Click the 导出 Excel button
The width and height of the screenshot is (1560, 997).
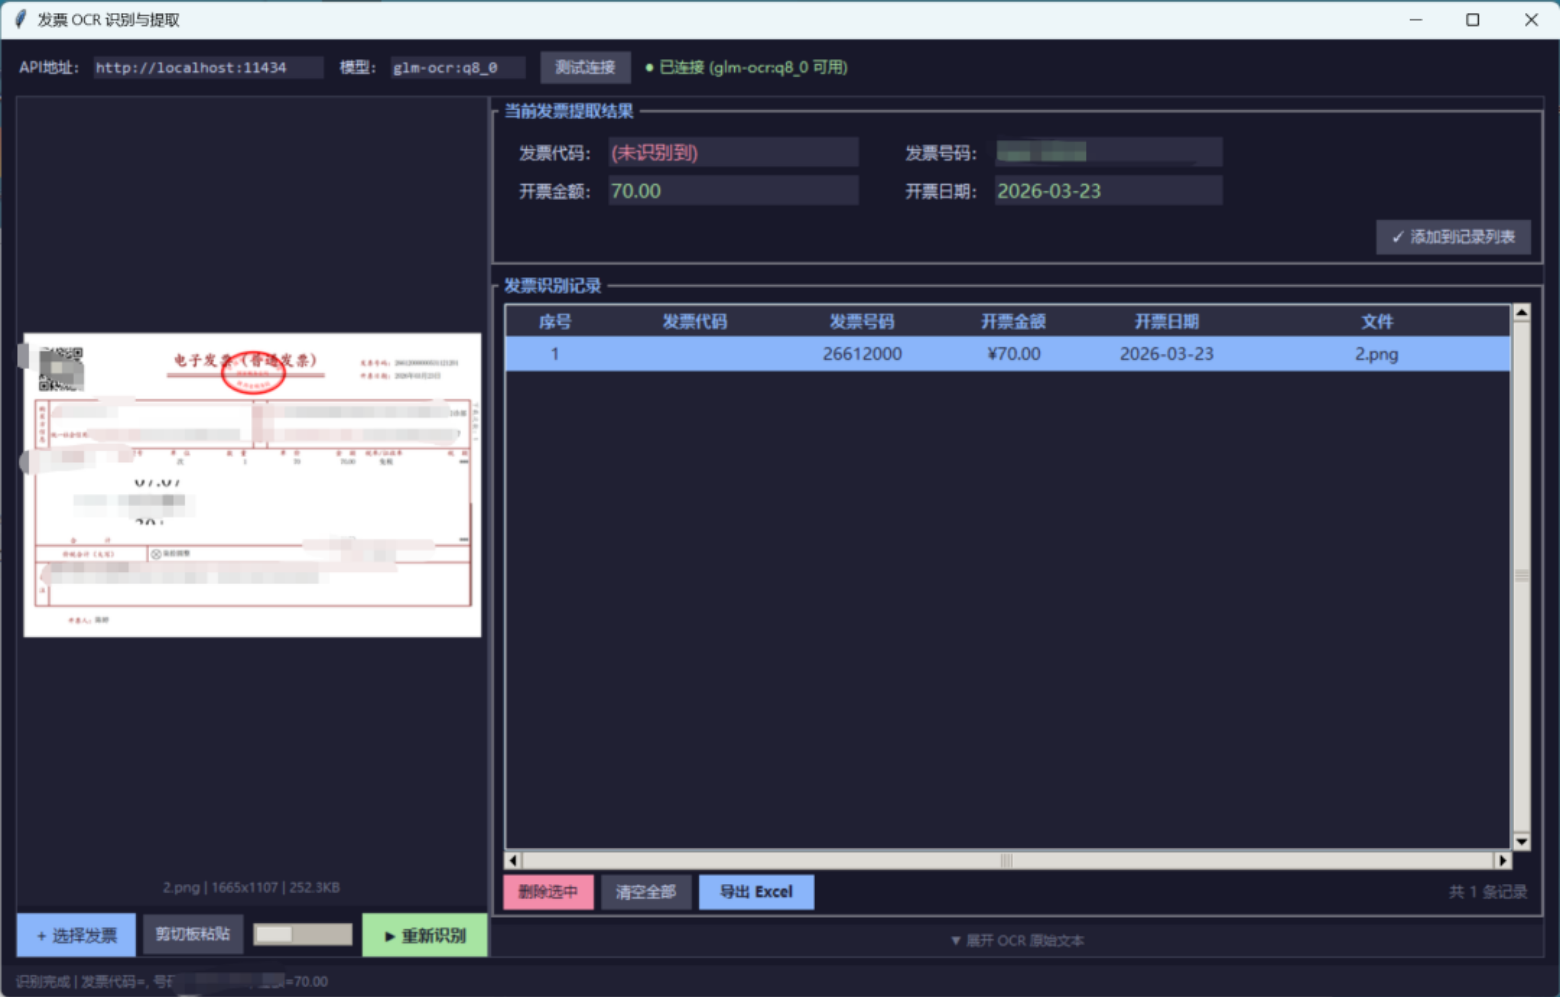click(756, 892)
